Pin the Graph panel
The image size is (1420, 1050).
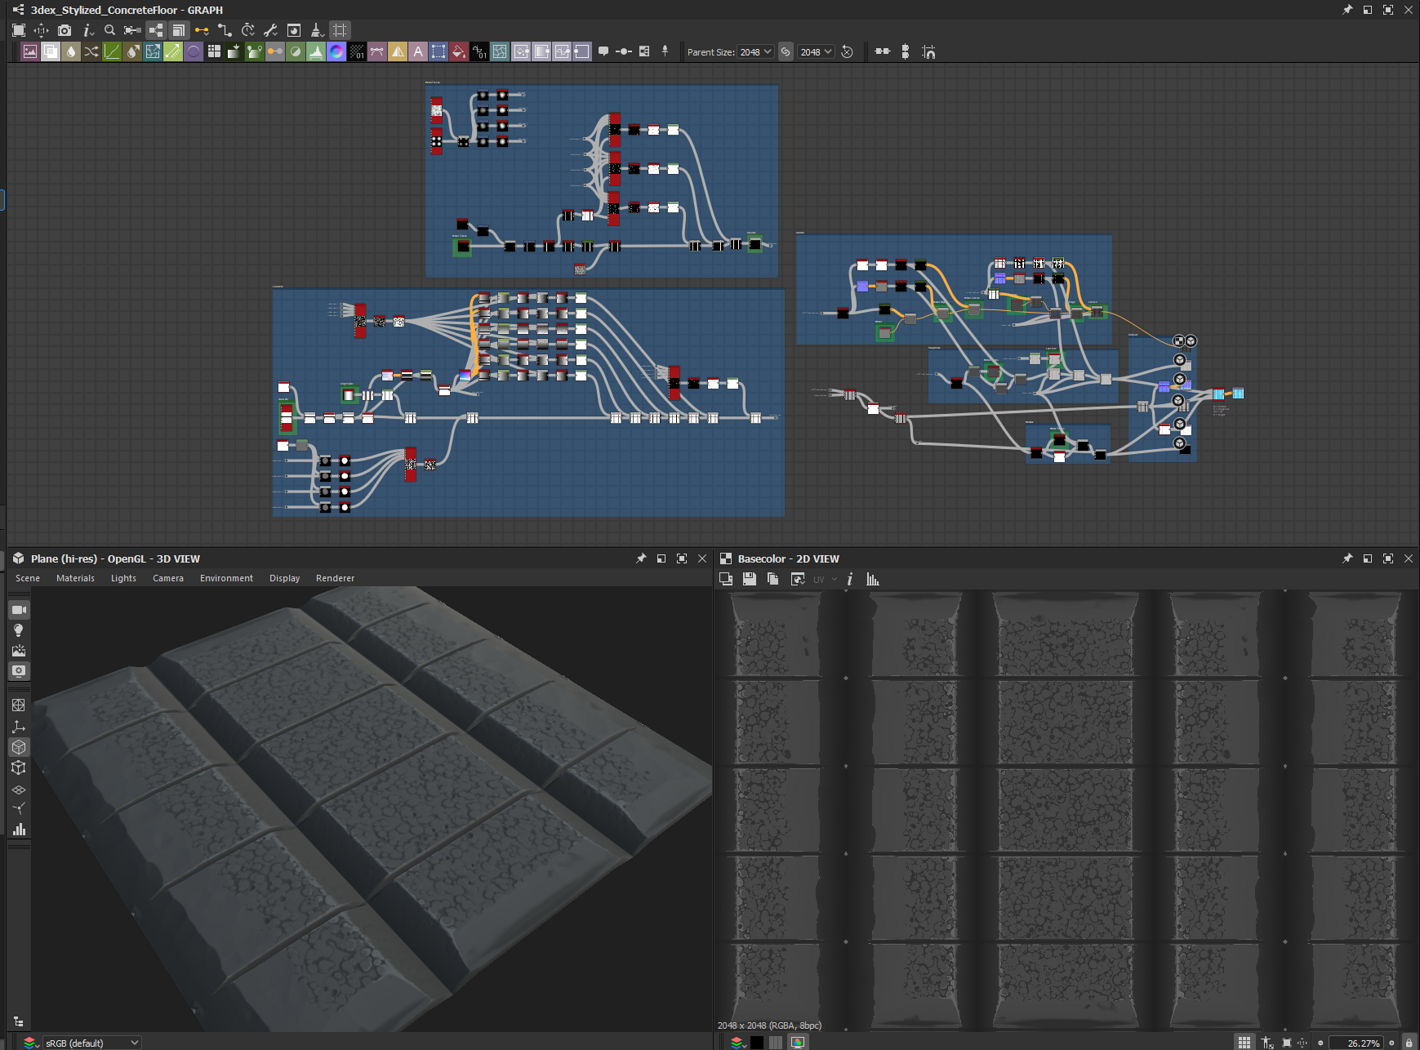(x=1347, y=10)
